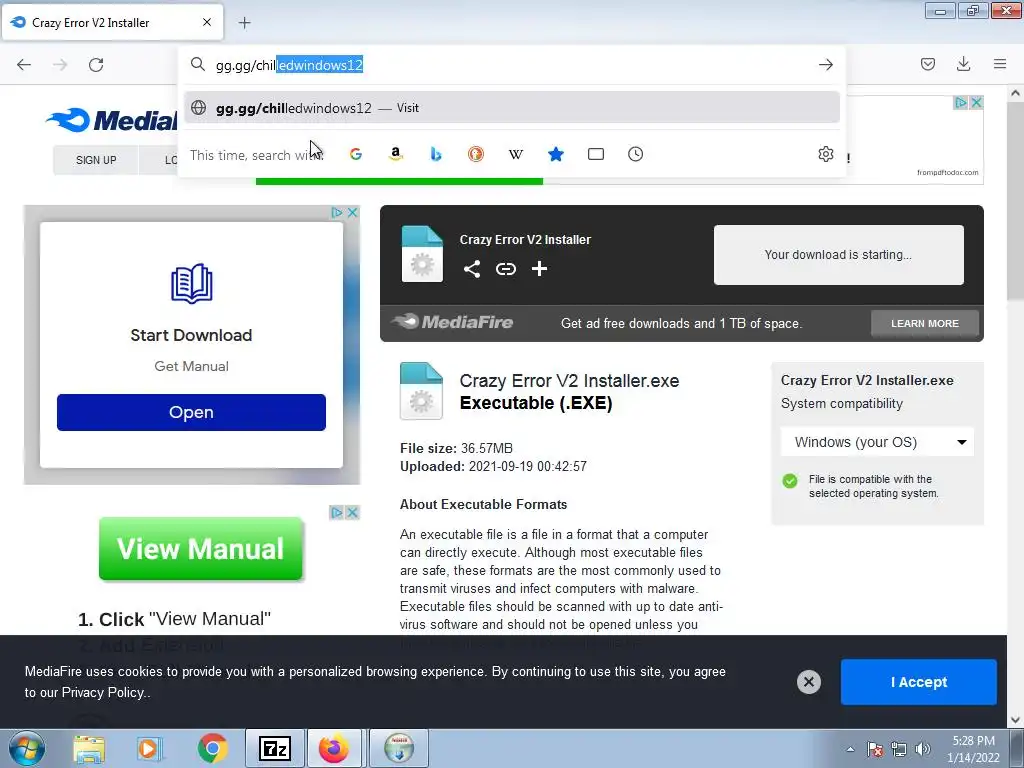
Task: Click the LEARN MORE button
Action: click(925, 323)
